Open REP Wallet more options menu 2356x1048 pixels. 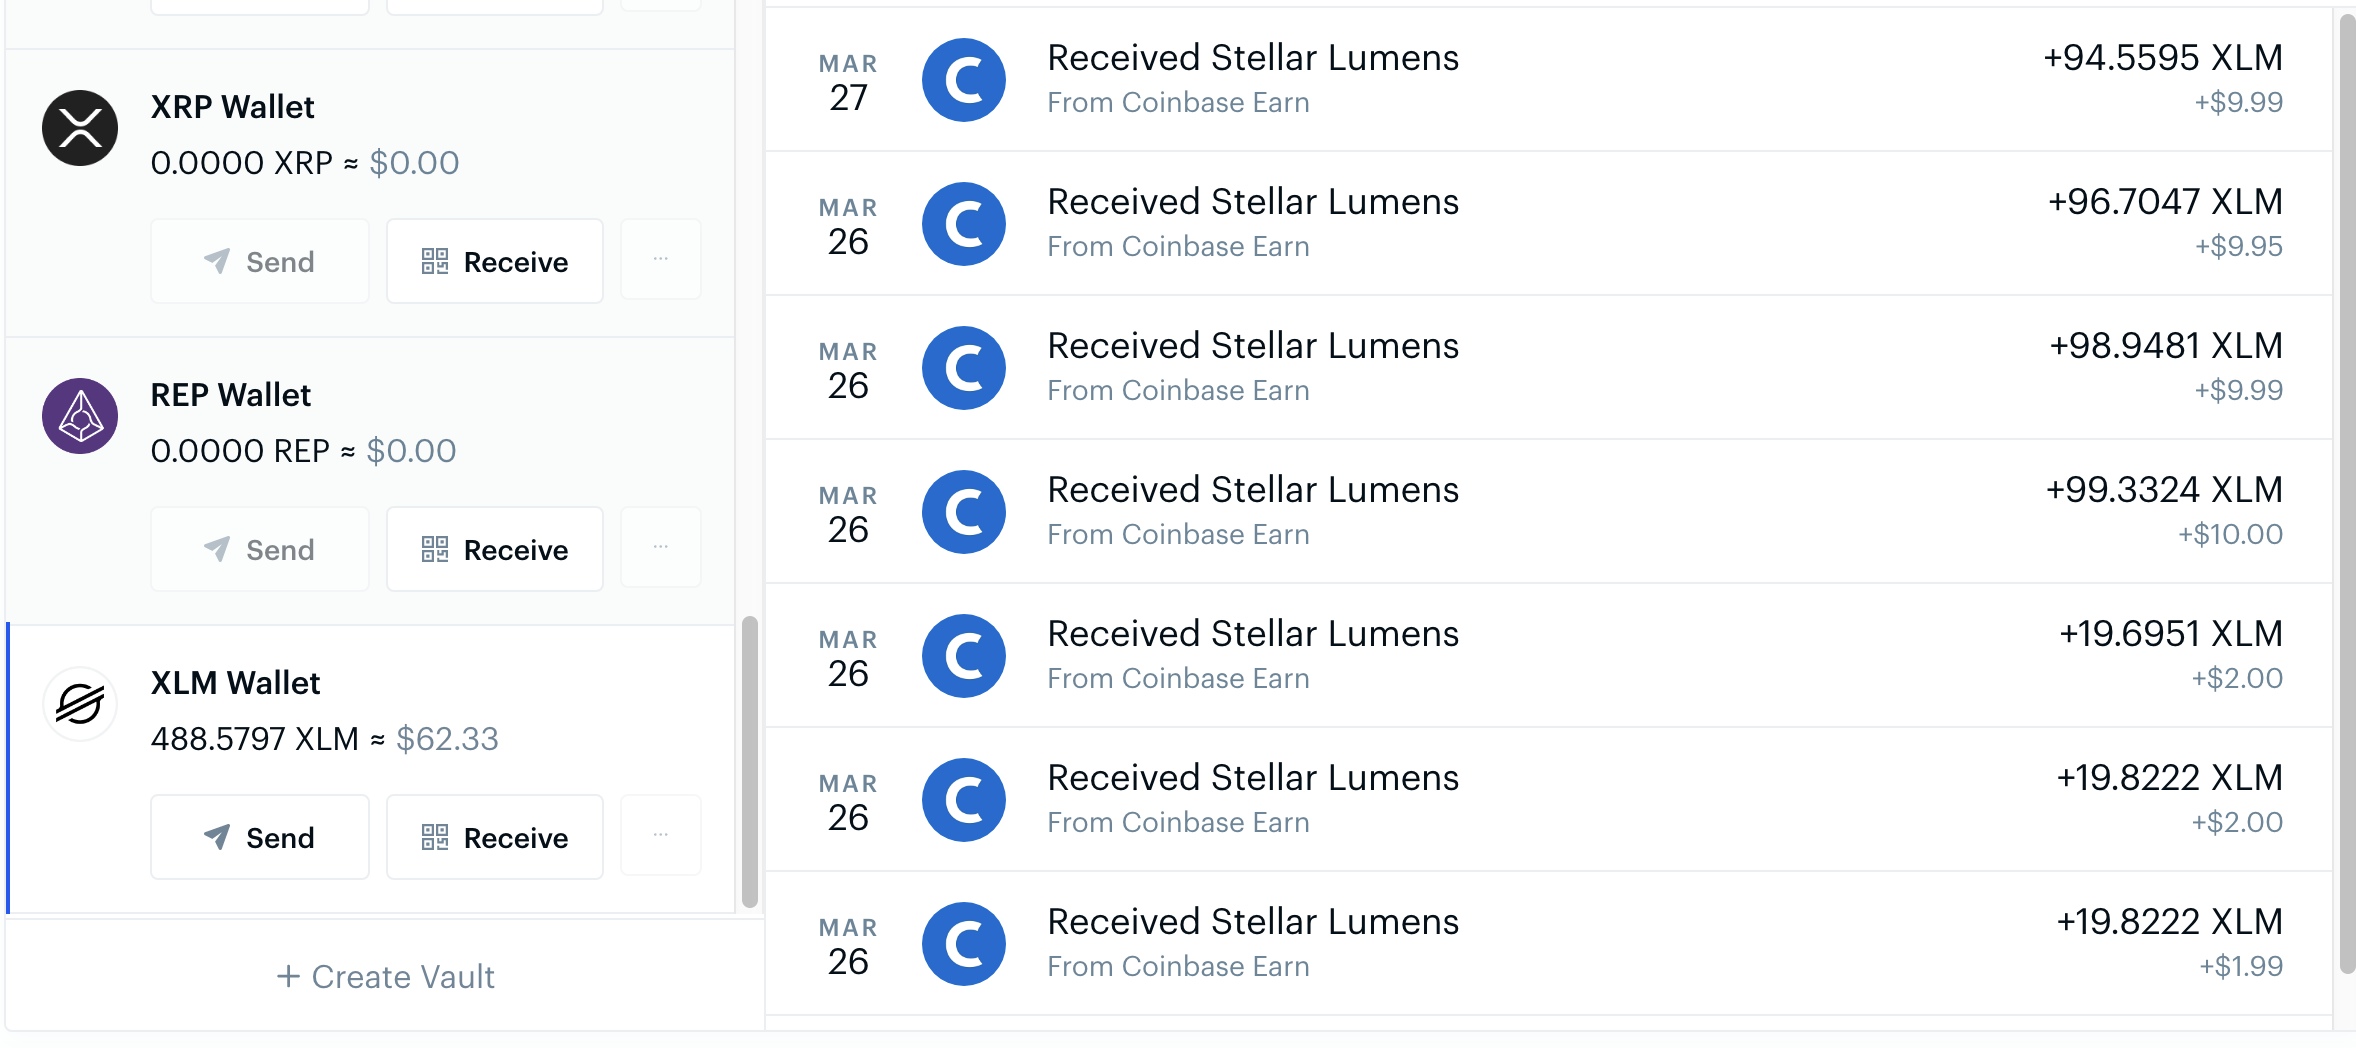[660, 548]
